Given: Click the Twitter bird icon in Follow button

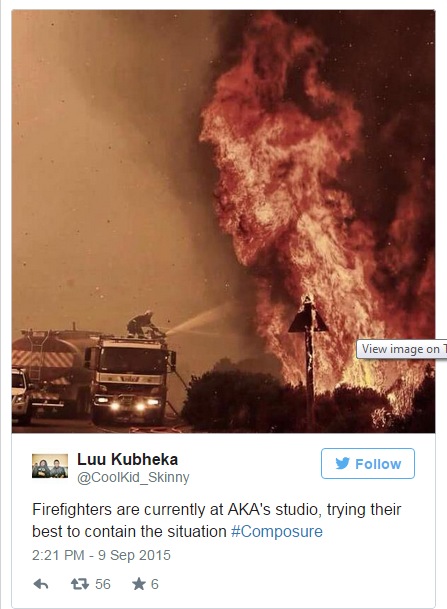Looking at the screenshot, I should click(x=342, y=463).
